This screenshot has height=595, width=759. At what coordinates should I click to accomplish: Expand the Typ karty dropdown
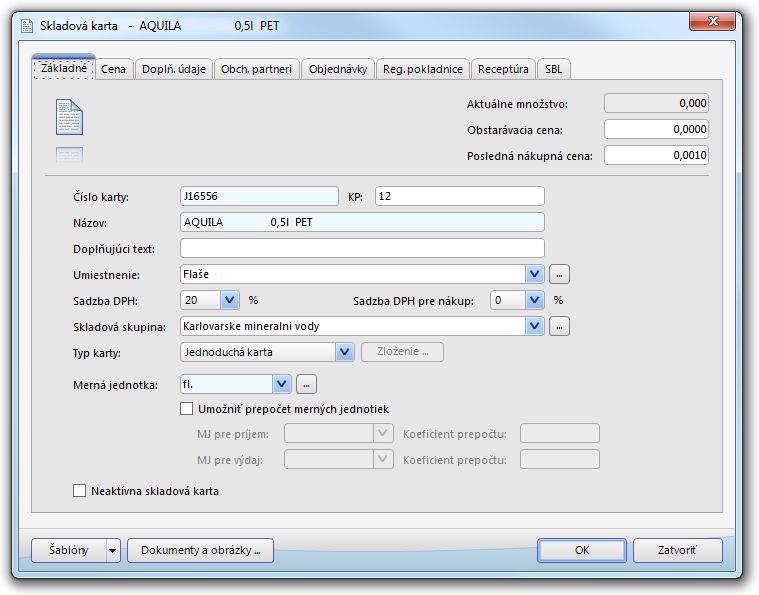coord(344,351)
